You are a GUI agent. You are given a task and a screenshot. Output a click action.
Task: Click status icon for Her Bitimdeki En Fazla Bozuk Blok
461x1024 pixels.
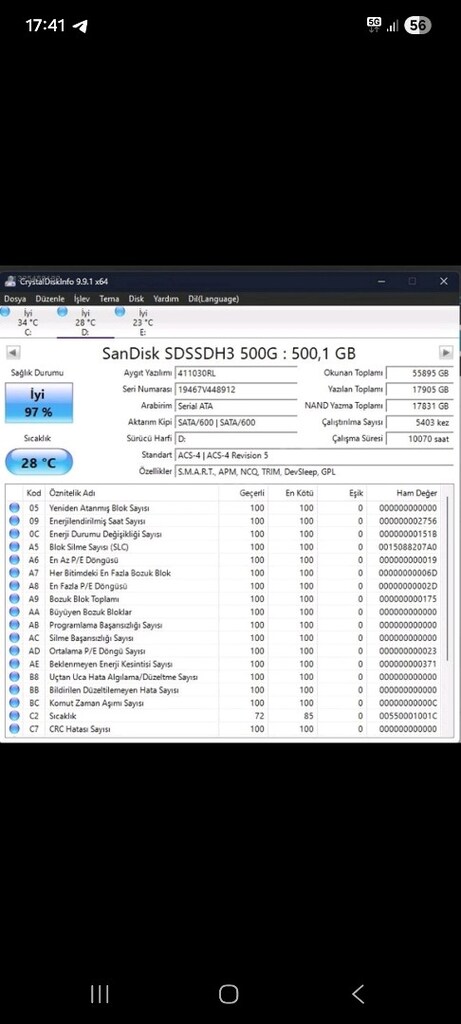pos(14,573)
